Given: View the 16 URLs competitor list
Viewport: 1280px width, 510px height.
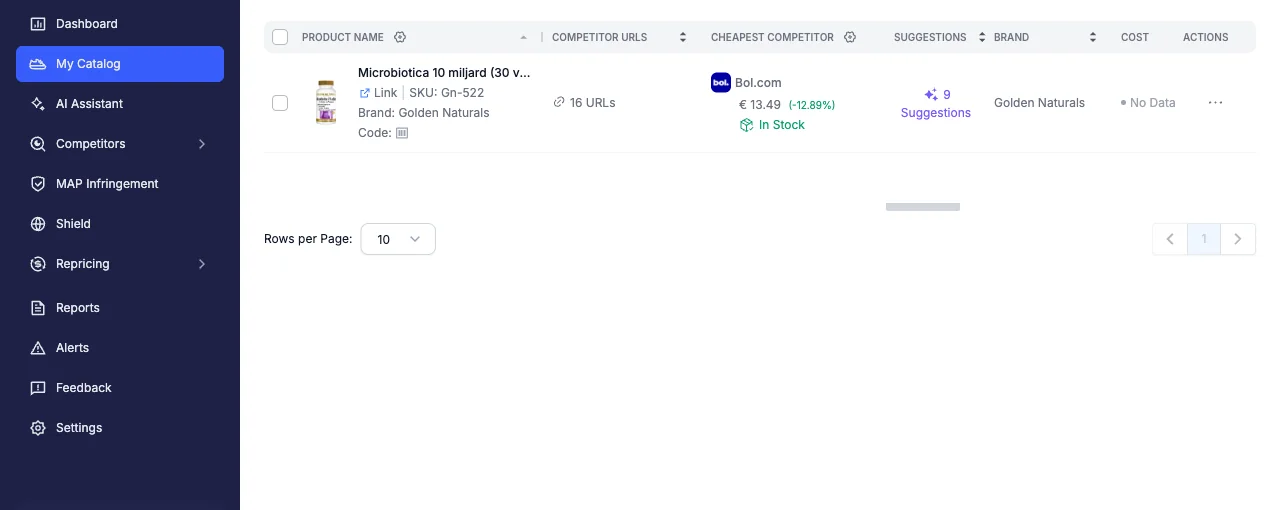Looking at the screenshot, I should click(x=593, y=102).
